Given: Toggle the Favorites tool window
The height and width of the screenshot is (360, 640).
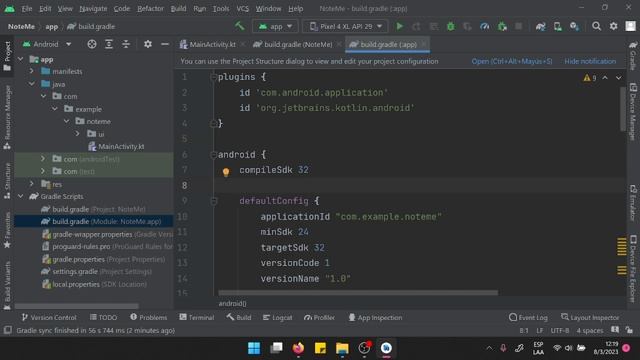Looking at the screenshot, I should click(x=7, y=230).
